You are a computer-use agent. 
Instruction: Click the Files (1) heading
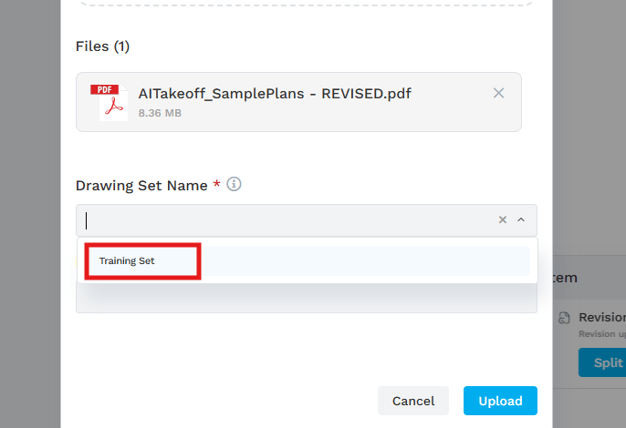(x=103, y=46)
